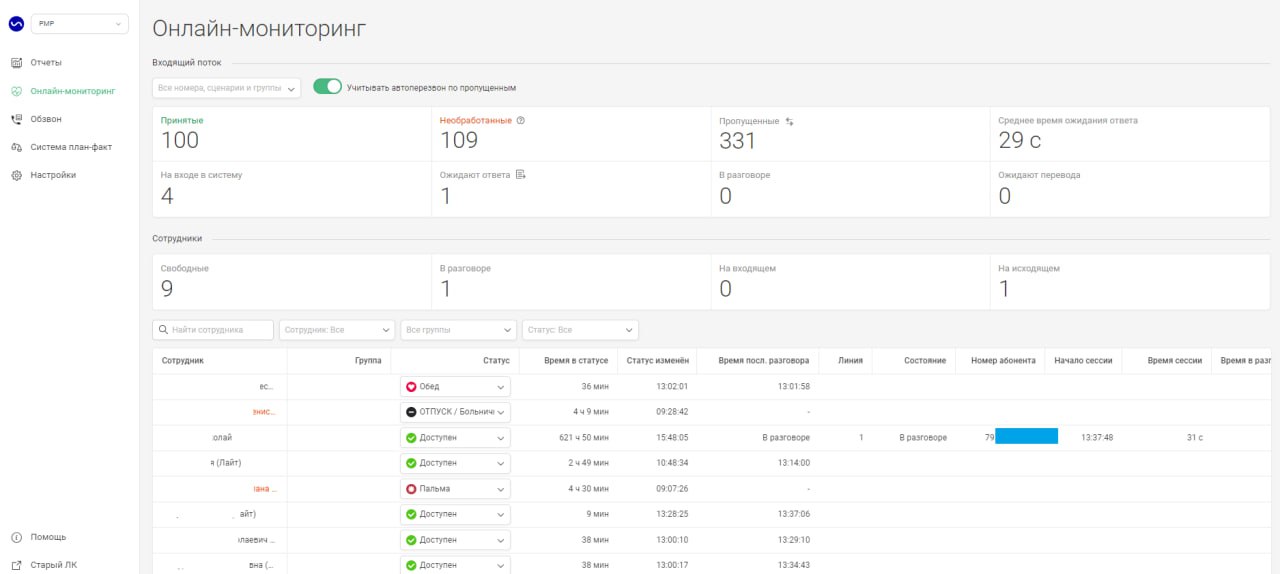
Task: Toggle the автоперезвон по пропущенным switch
Action: (x=327, y=87)
